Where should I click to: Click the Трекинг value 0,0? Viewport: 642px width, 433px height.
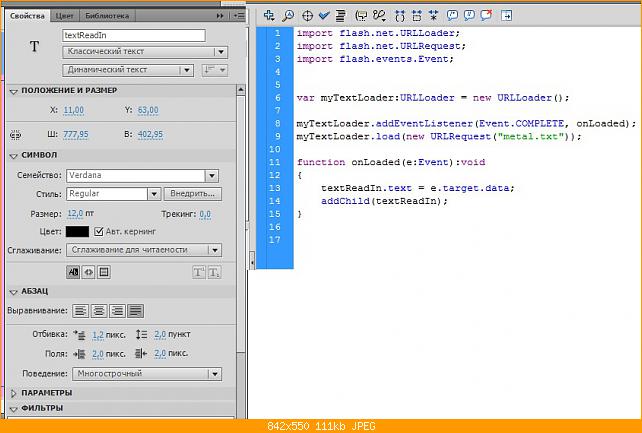click(x=205, y=214)
